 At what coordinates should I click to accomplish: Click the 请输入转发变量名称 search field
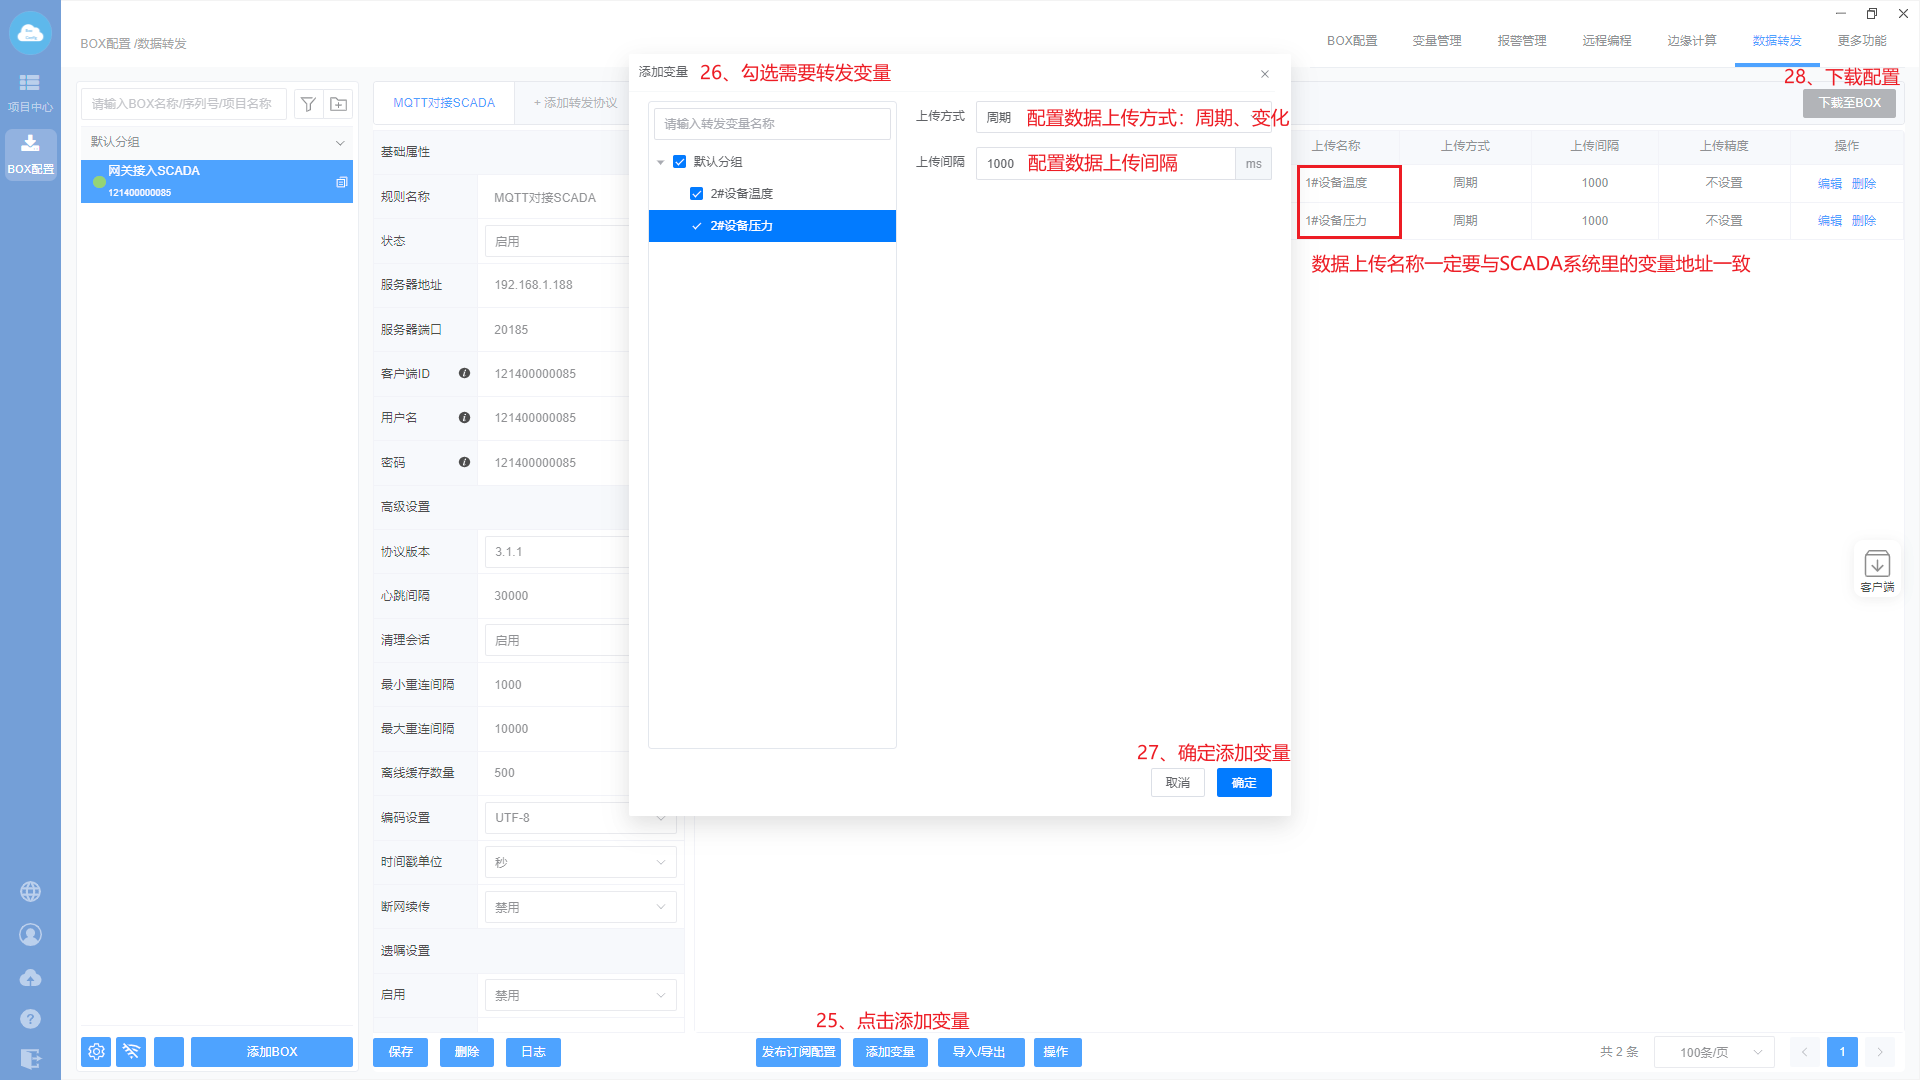pyautogui.click(x=771, y=124)
